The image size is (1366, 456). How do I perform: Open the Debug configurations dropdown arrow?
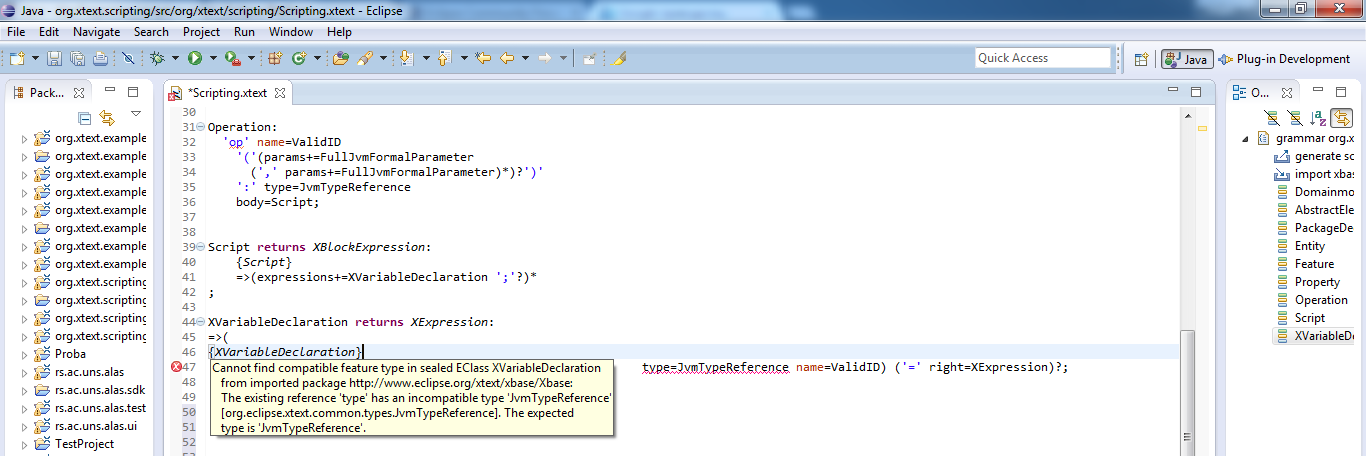coord(174,59)
